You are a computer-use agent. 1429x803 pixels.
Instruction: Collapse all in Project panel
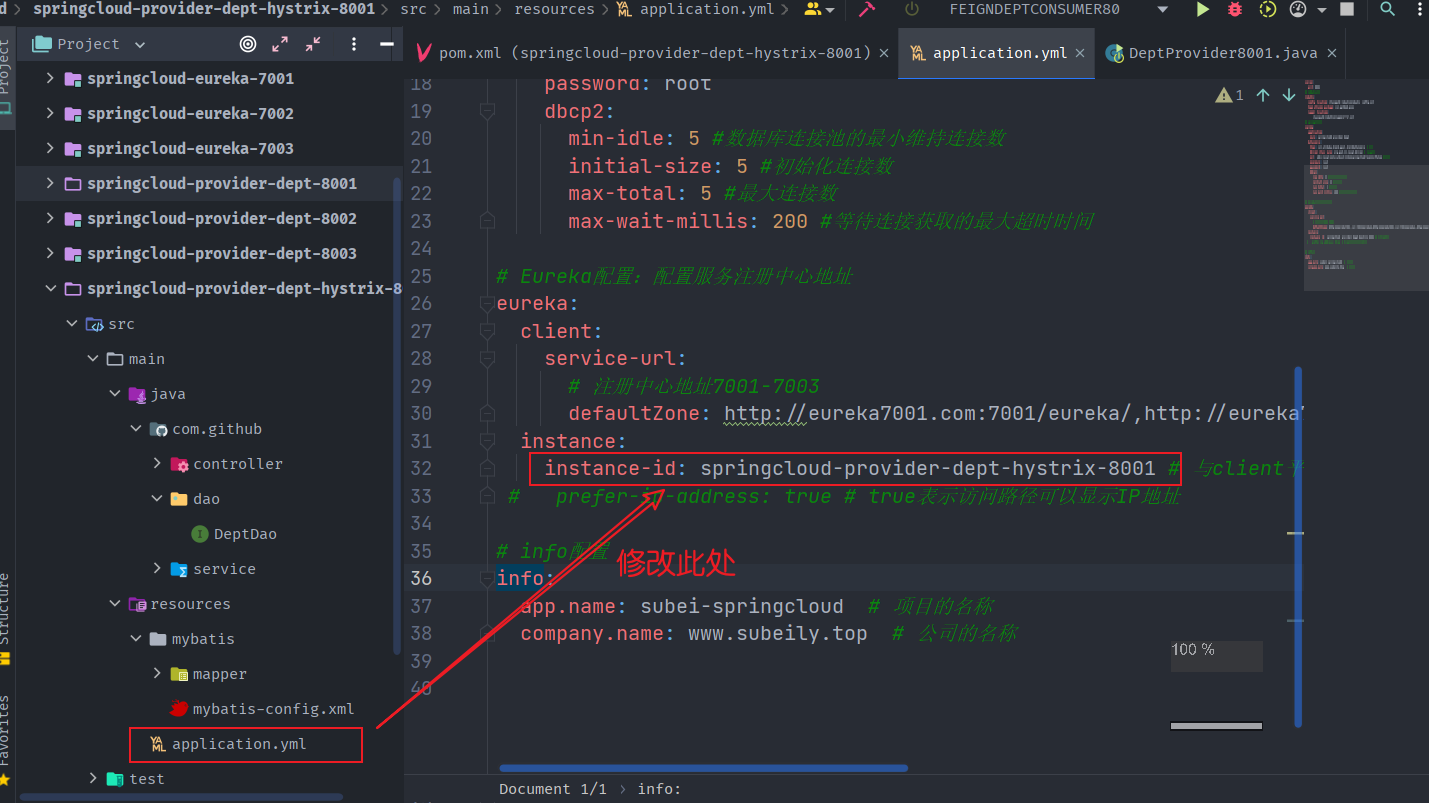pos(313,44)
